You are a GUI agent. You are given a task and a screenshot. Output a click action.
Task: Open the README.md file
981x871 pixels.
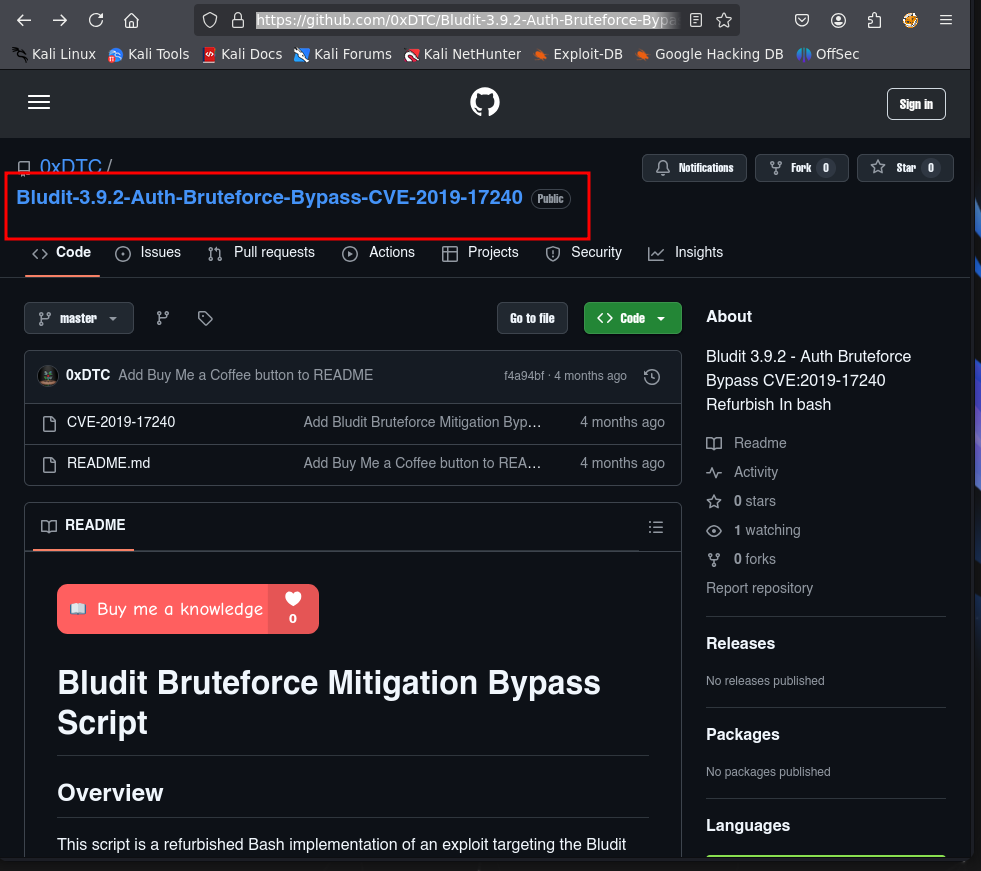click(x=108, y=464)
